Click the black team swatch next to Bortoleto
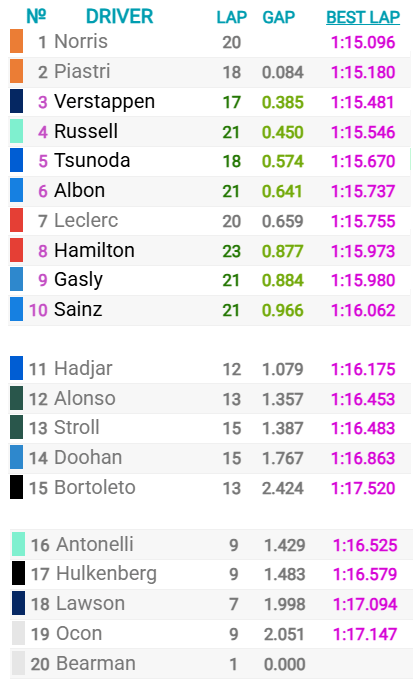Viewport: 418px width, 692px height. tap(16, 487)
